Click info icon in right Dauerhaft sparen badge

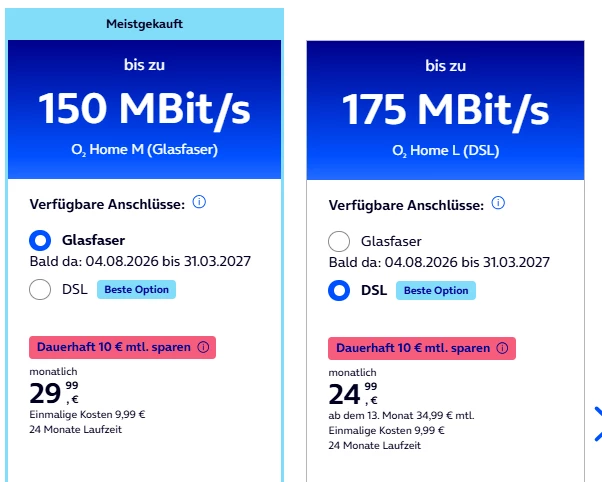[502, 348]
